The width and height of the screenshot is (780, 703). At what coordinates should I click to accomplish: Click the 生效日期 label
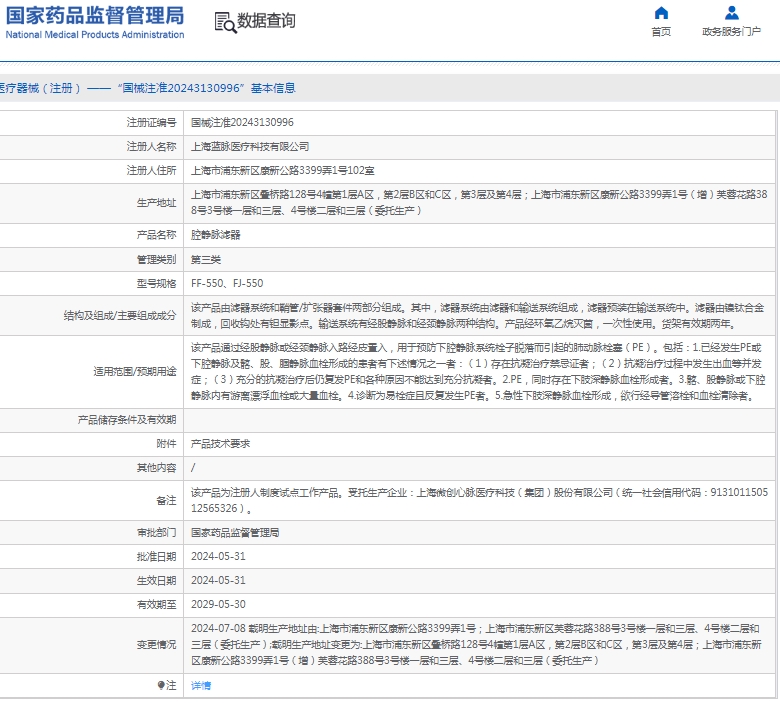click(x=156, y=580)
